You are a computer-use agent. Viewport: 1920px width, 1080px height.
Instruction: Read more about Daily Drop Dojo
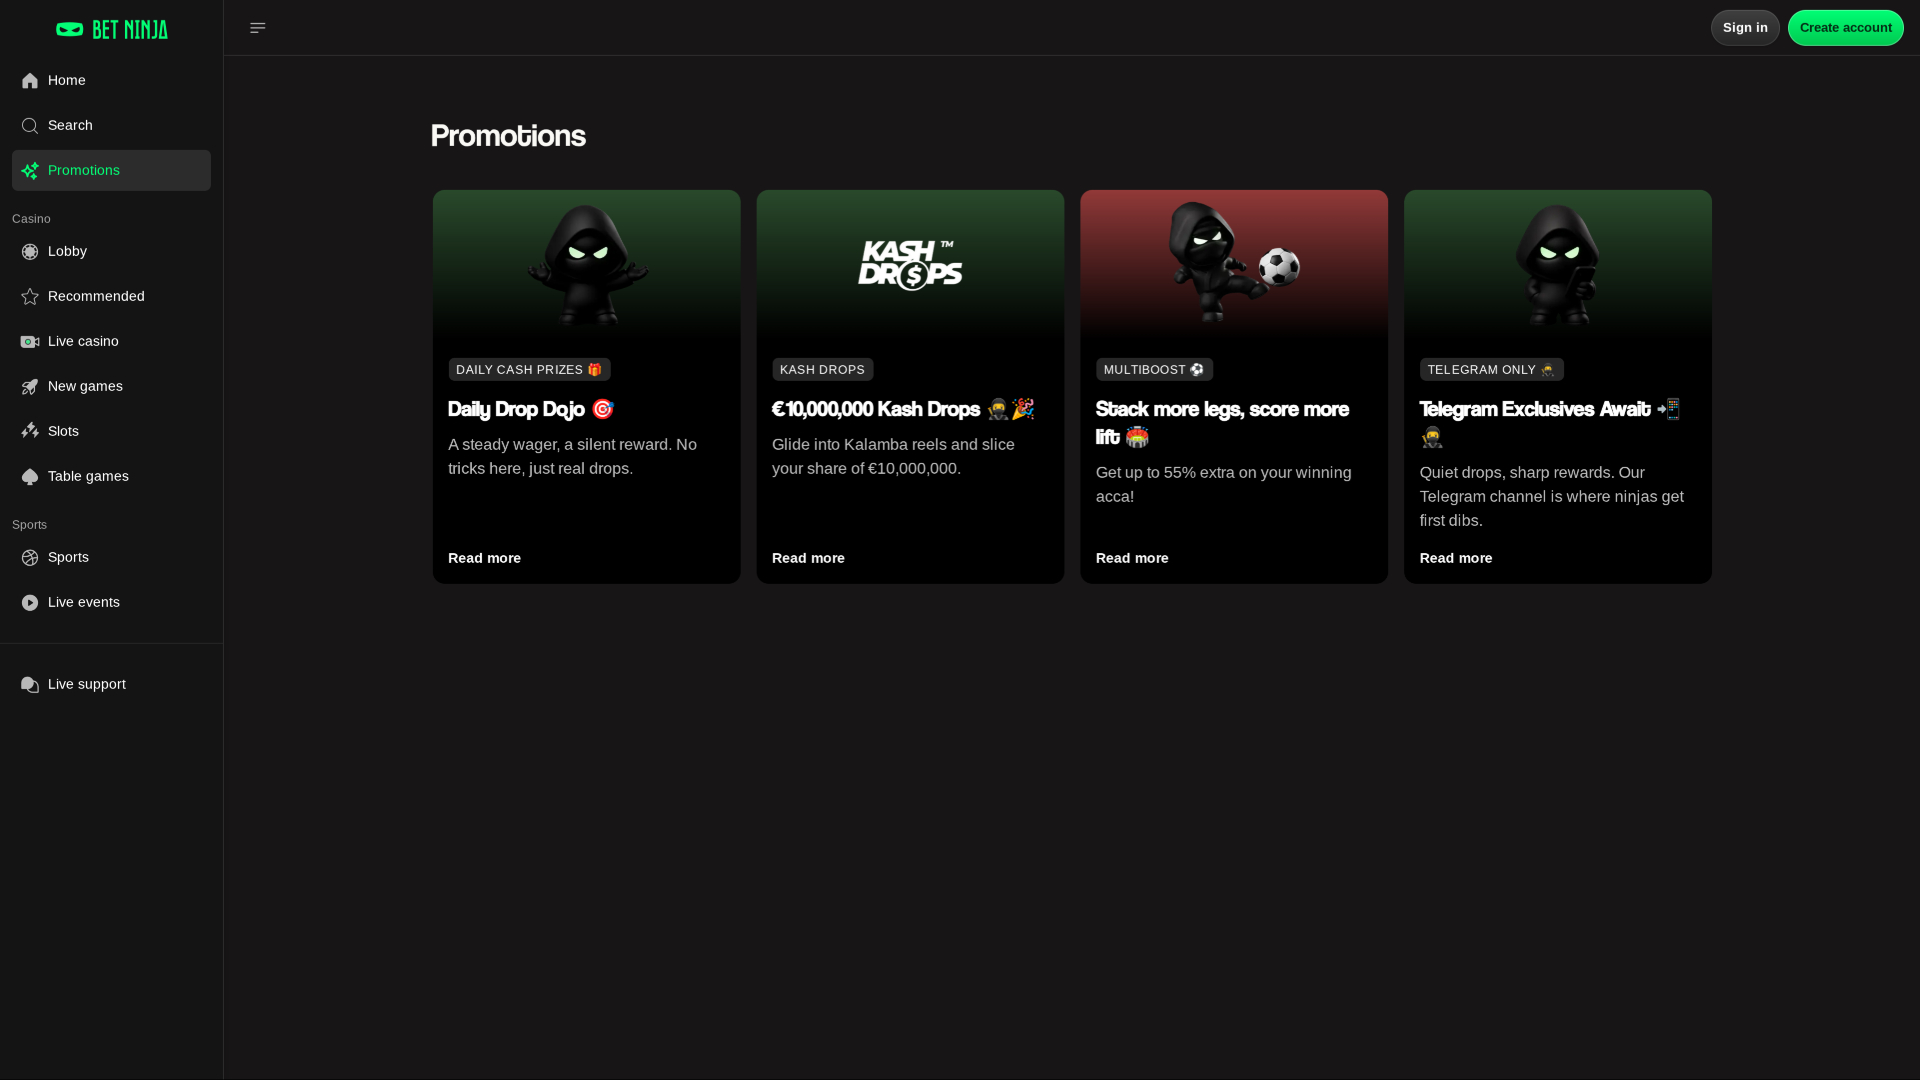tap(484, 558)
